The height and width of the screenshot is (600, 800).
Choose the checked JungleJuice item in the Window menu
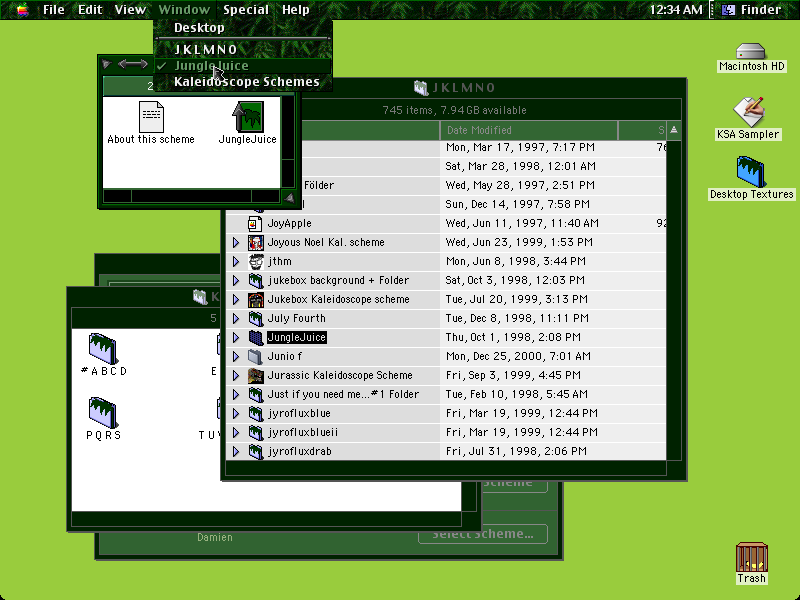click(243, 66)
